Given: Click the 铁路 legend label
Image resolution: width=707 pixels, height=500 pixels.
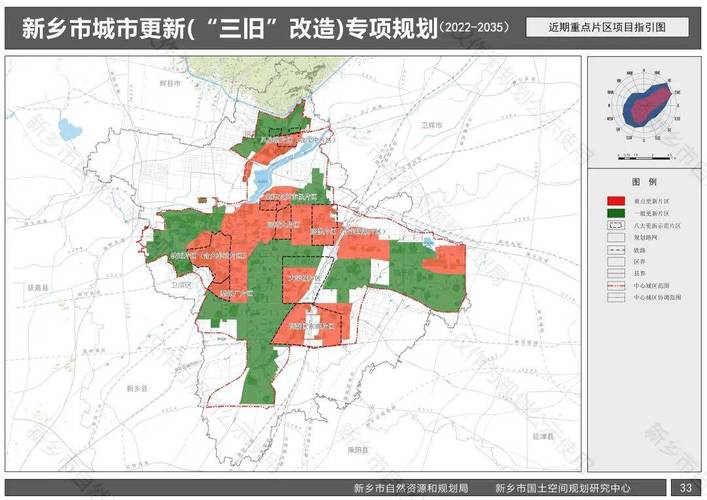Looking at the screenshot, I should click(639, 250).
